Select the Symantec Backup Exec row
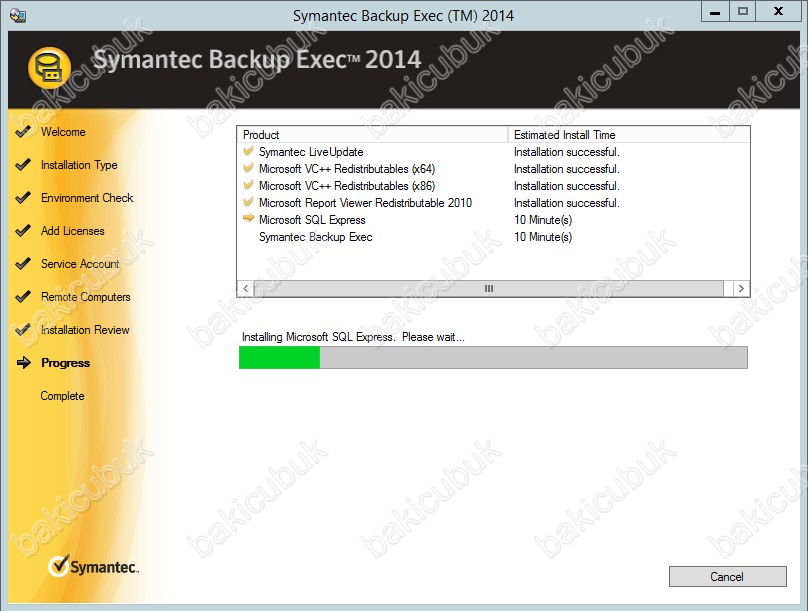The height and width of the screenshot is (611, 808). [493, 237]
